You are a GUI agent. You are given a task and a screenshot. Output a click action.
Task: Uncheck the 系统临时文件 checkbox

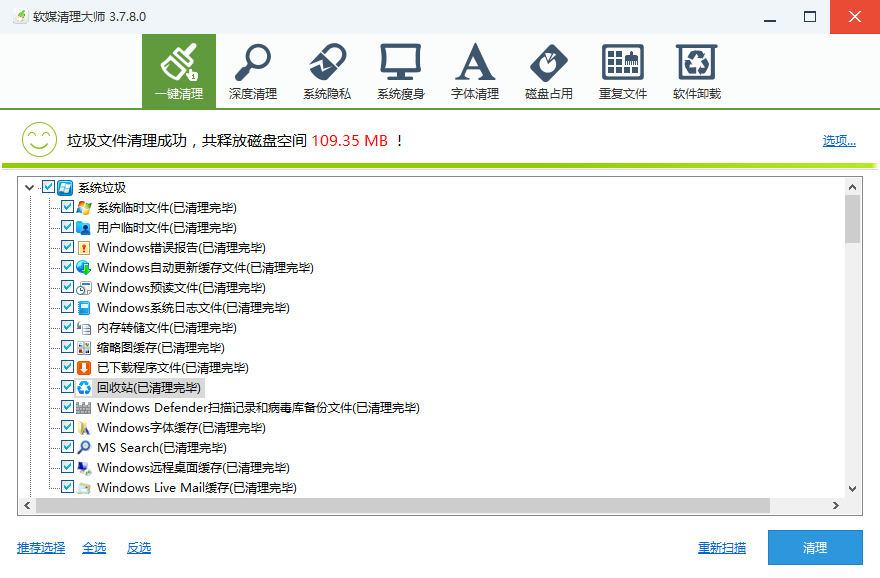tap(67, 207)
